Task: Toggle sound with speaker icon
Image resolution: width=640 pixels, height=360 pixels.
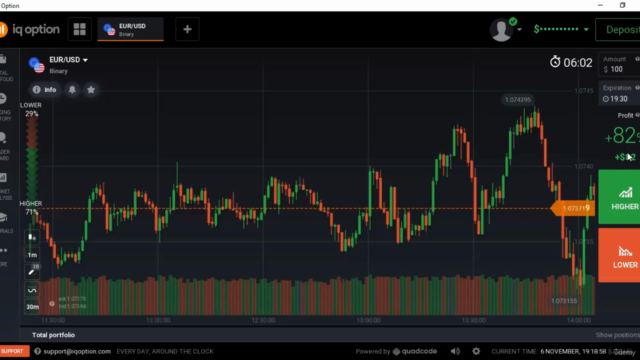Action: [456, 351]
